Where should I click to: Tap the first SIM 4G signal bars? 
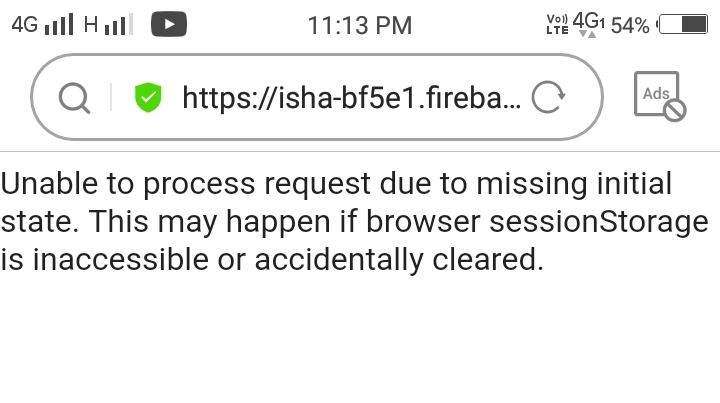pos(60,25)
